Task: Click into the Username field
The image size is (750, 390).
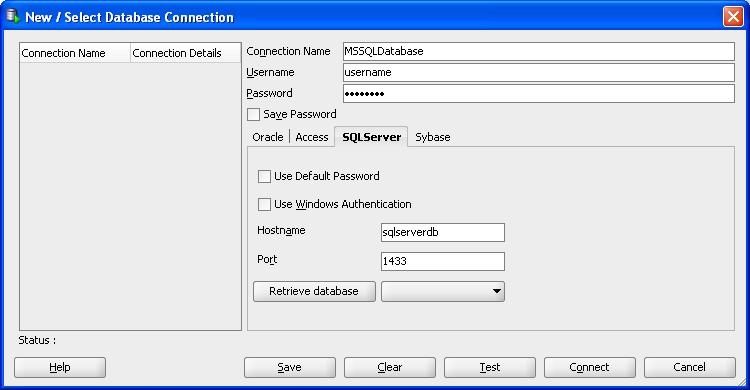Action: click(x=539, y=73)
